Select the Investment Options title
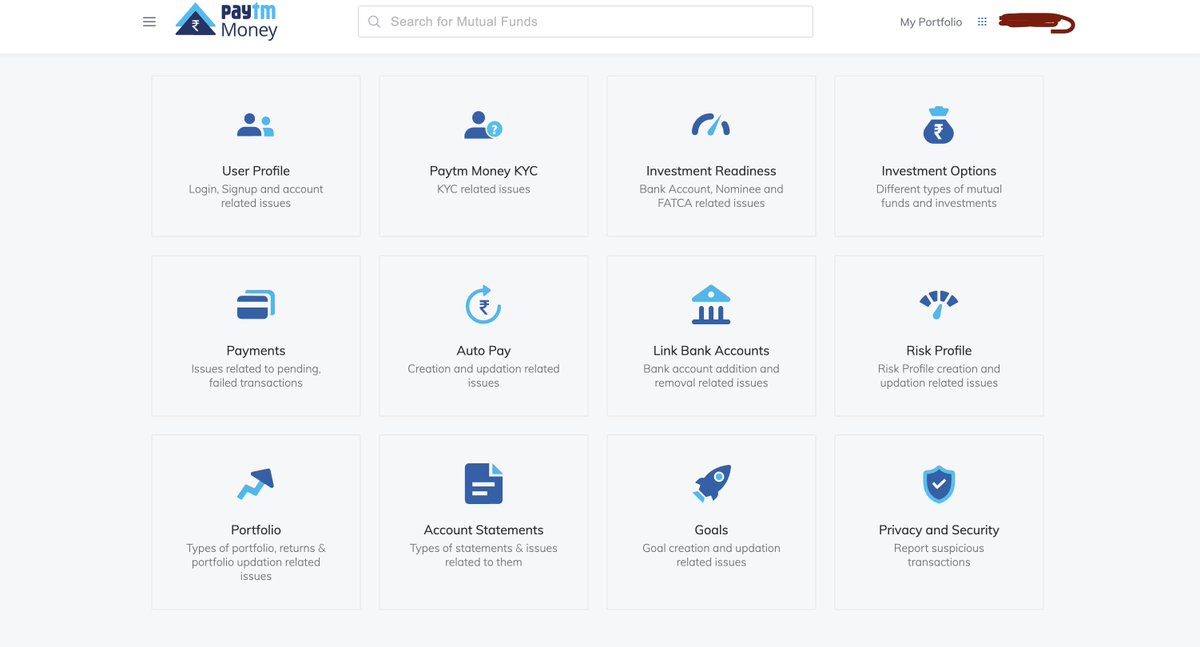This screenshot has height=647, width=1200. (939, 171)
